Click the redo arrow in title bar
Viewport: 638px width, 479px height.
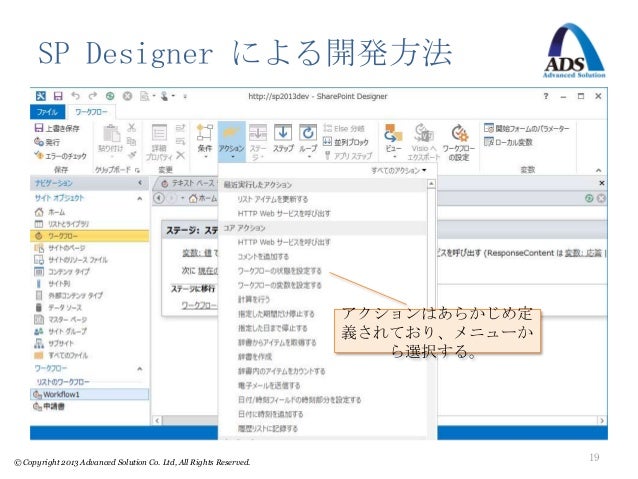click(x=93, y=96)
